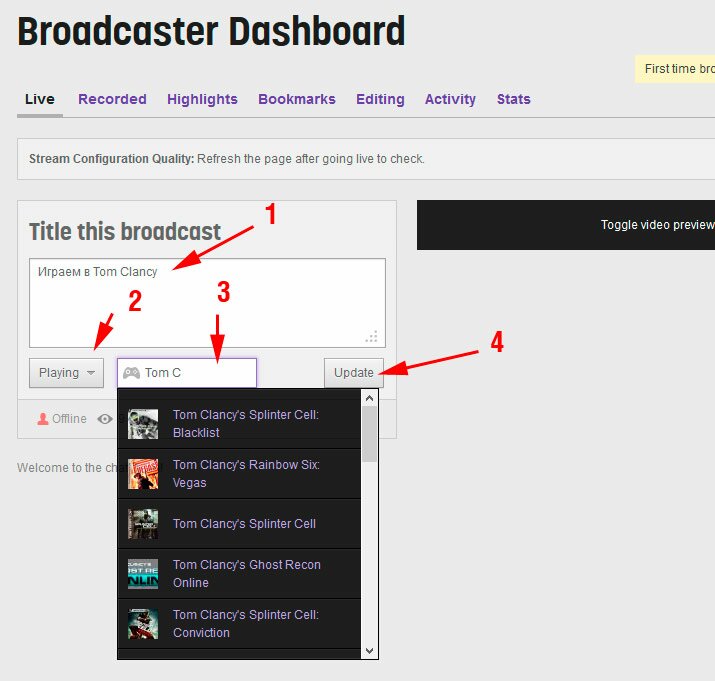Click Rainbow Six: Vegas cover thumbnail
Screen dimensions: 715x681
pos(143,474)
